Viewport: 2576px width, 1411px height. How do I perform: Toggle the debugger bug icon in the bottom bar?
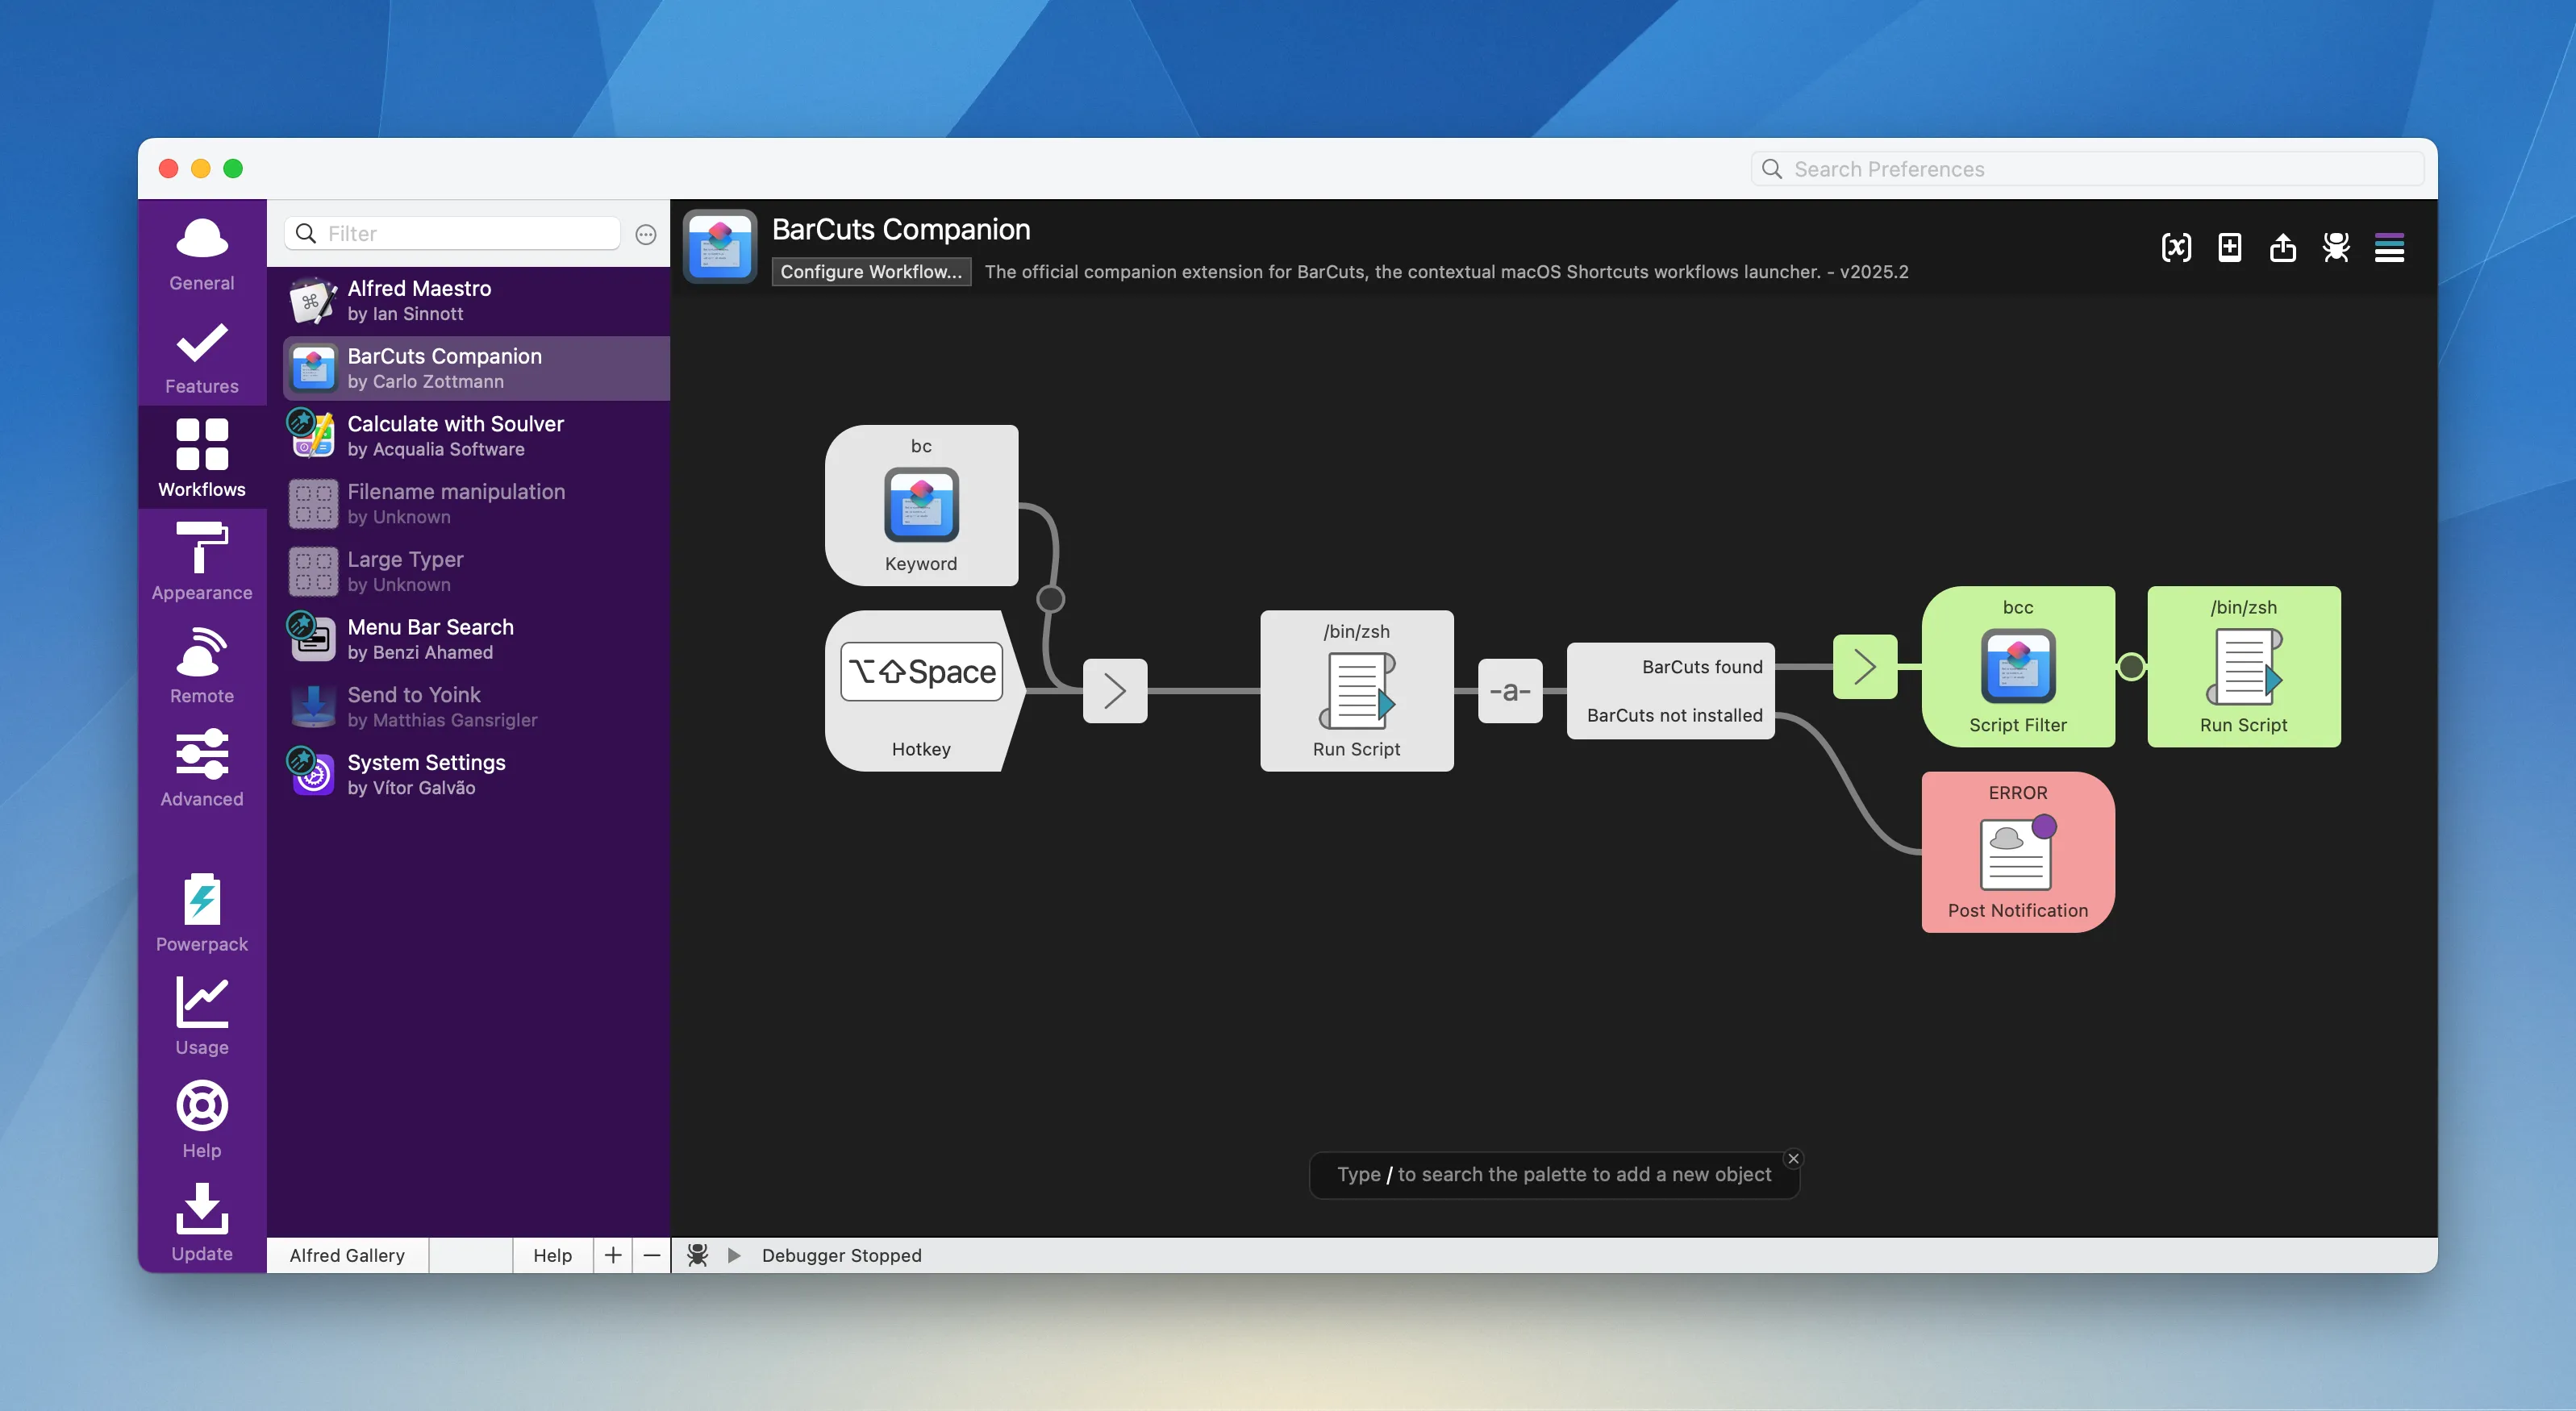point(699,1255)
